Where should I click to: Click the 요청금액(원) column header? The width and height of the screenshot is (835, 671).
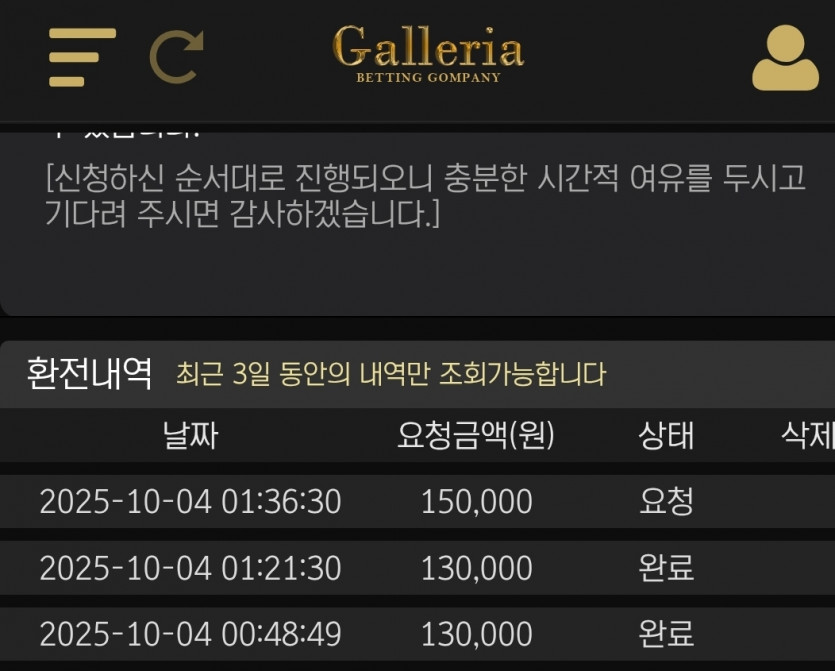pyautogui.click(x=476, y=436)
